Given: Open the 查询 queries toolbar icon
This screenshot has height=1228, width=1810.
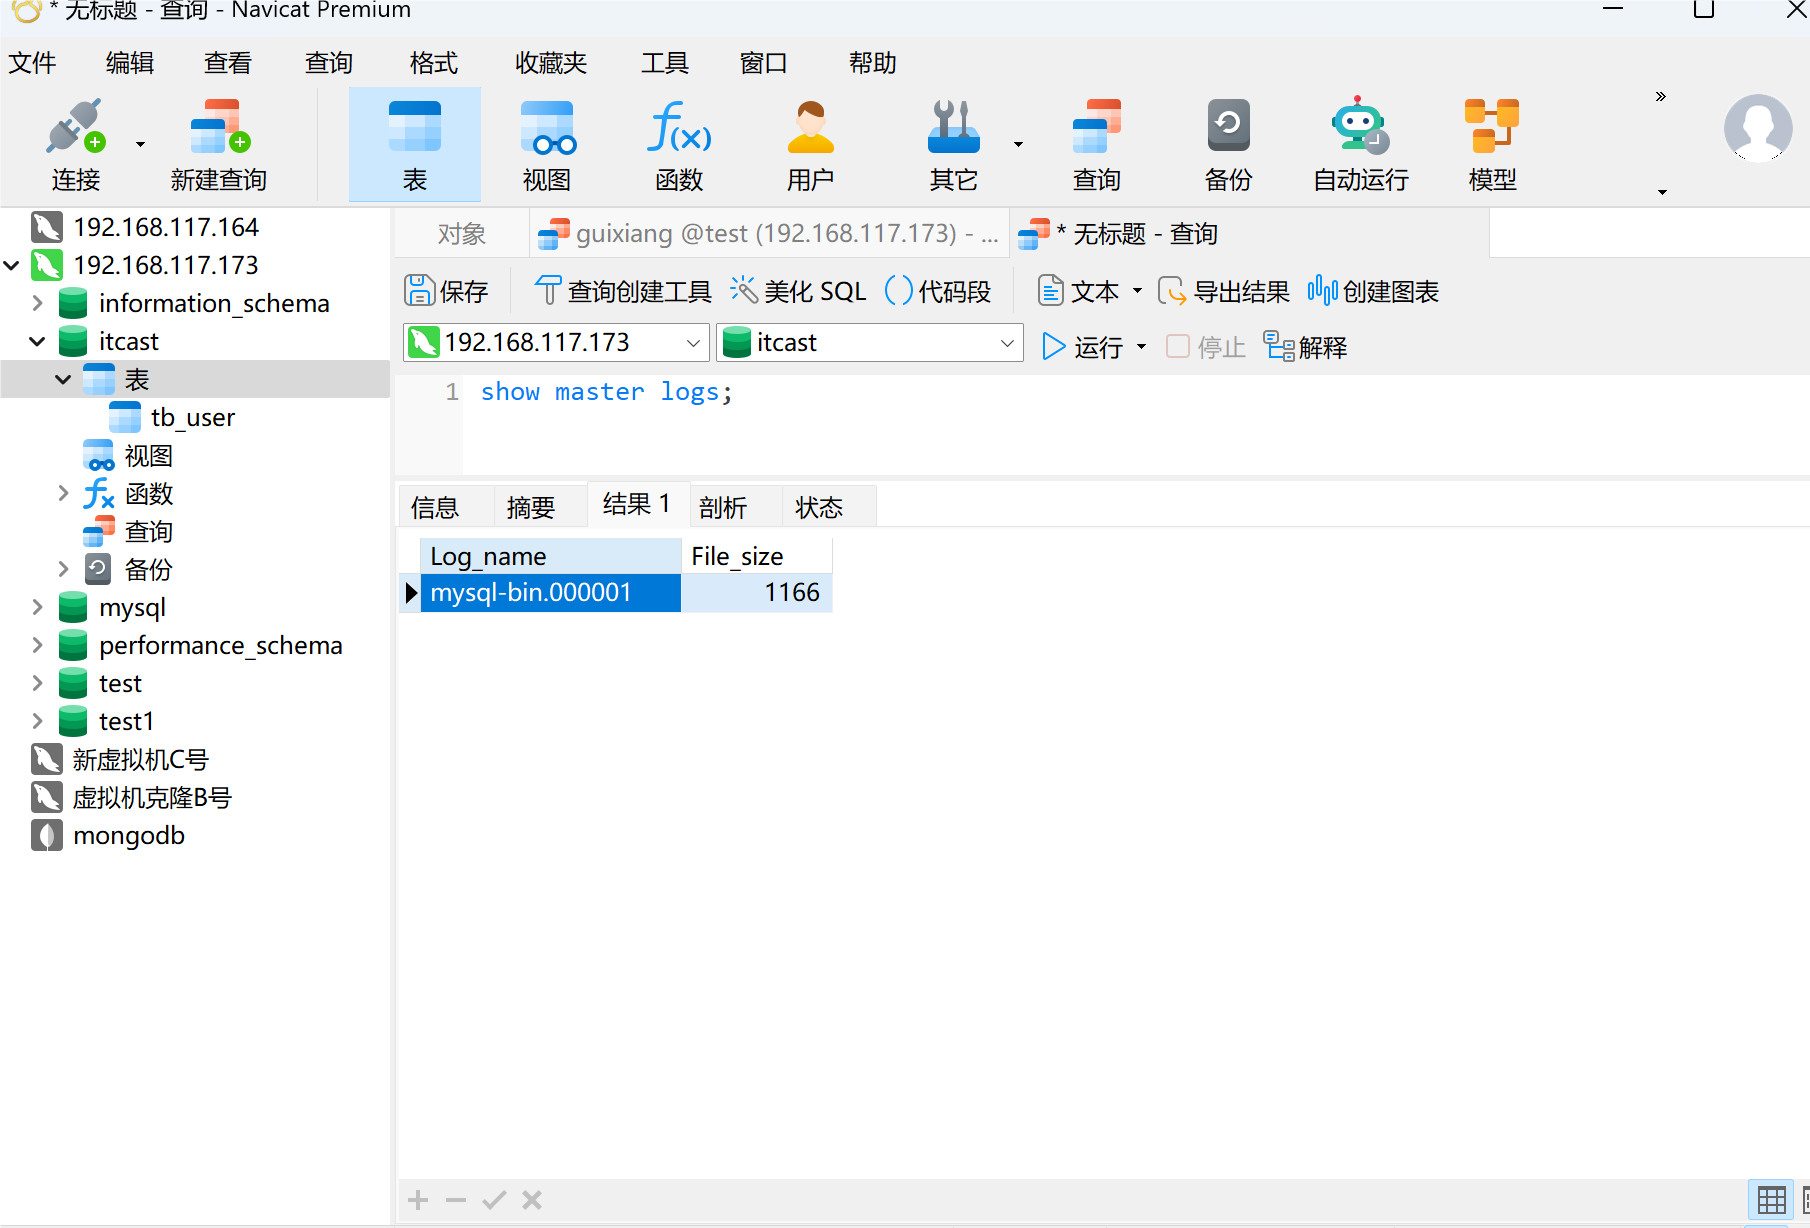Looking at the screenshot, I should pyautogui.click(x=1097, y=145).
